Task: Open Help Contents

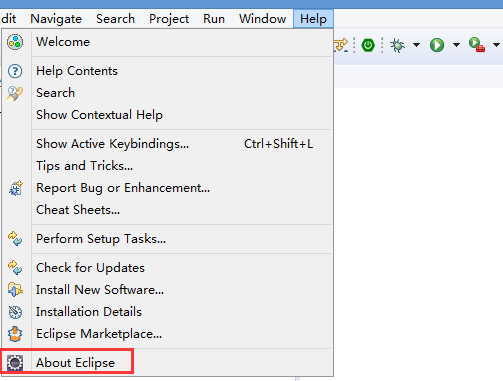Action: (x=167, y=71)
